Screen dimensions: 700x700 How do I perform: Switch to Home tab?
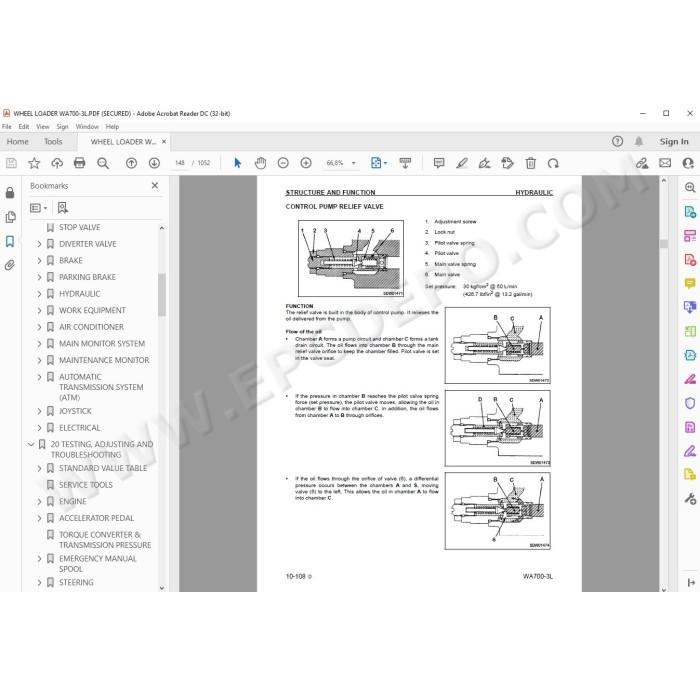[x=17, y=142]
